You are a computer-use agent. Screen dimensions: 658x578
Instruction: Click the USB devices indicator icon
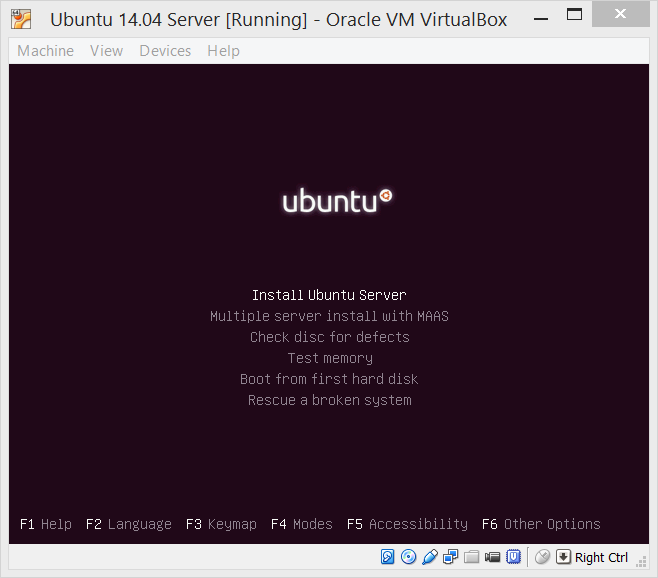(430, 557)
